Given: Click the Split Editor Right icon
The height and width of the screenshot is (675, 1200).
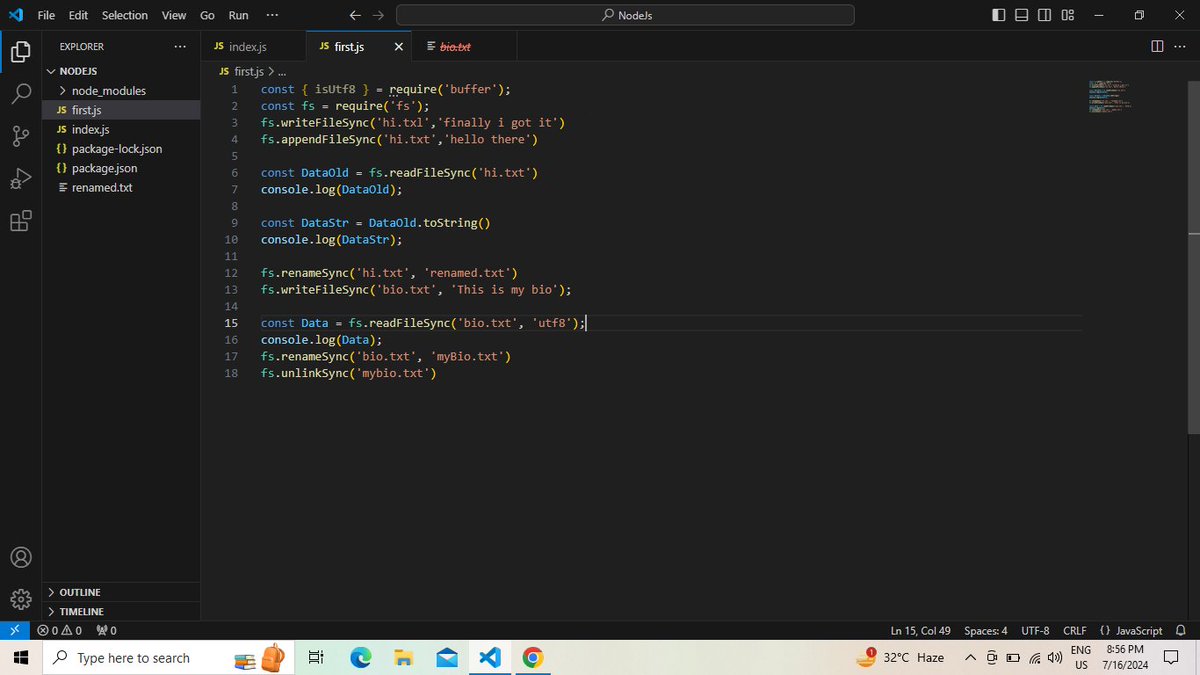Looking at the screenshot, I should point(1157,46).
